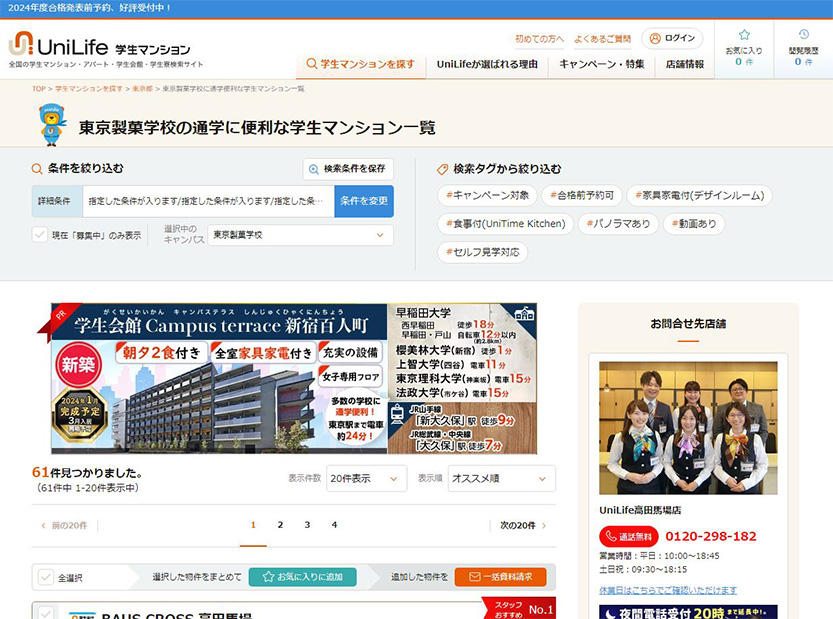833x619 pixels.
Task: Click 休業日はこちらでご確認いただけます link
Action: (x=668, y=590)
